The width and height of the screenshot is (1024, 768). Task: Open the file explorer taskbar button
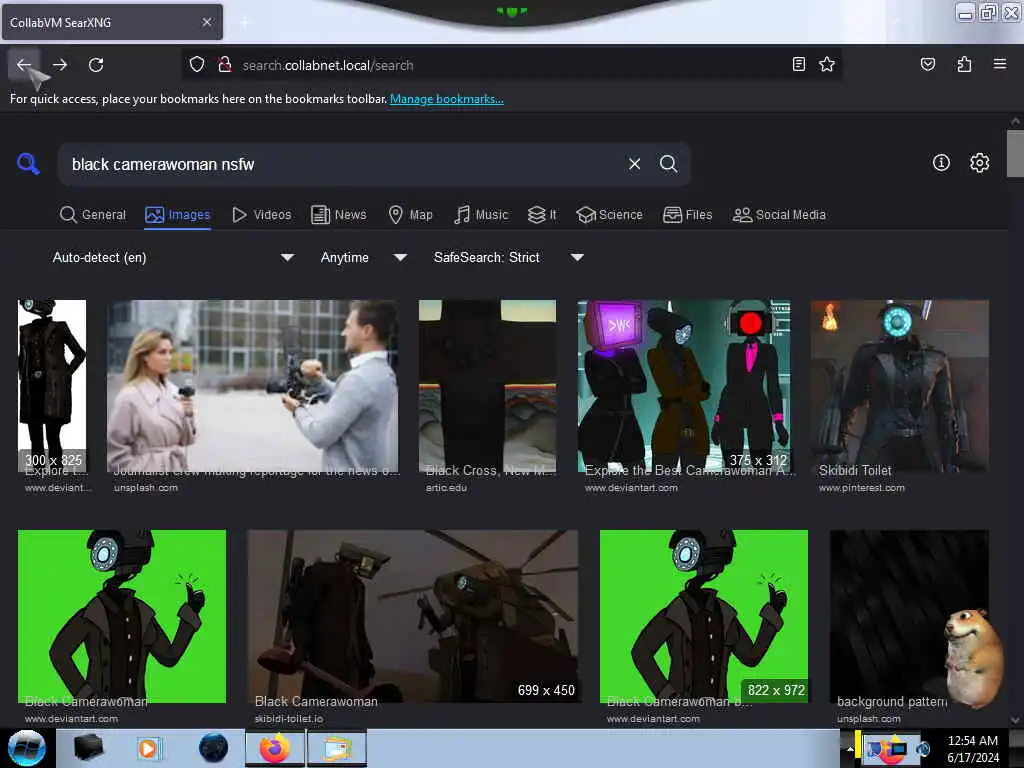tap(337, 748)
